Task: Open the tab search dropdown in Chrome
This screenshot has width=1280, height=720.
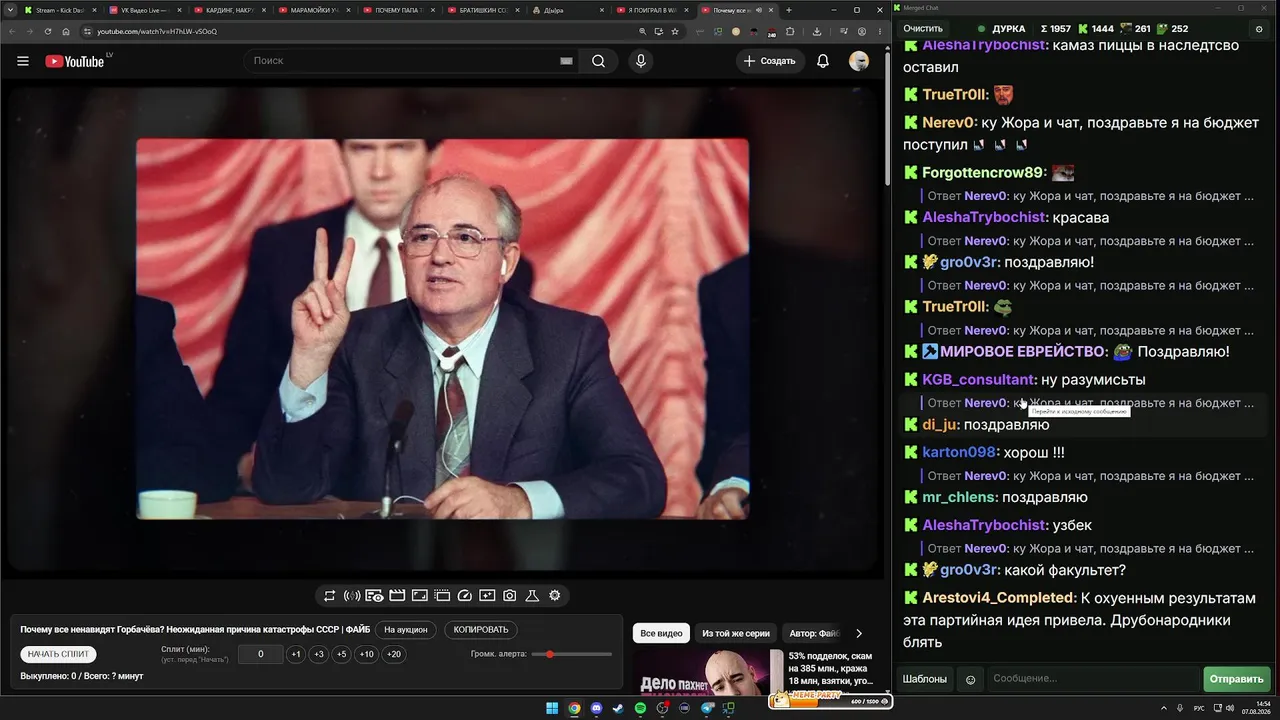Action: click(x=11, y=10)
